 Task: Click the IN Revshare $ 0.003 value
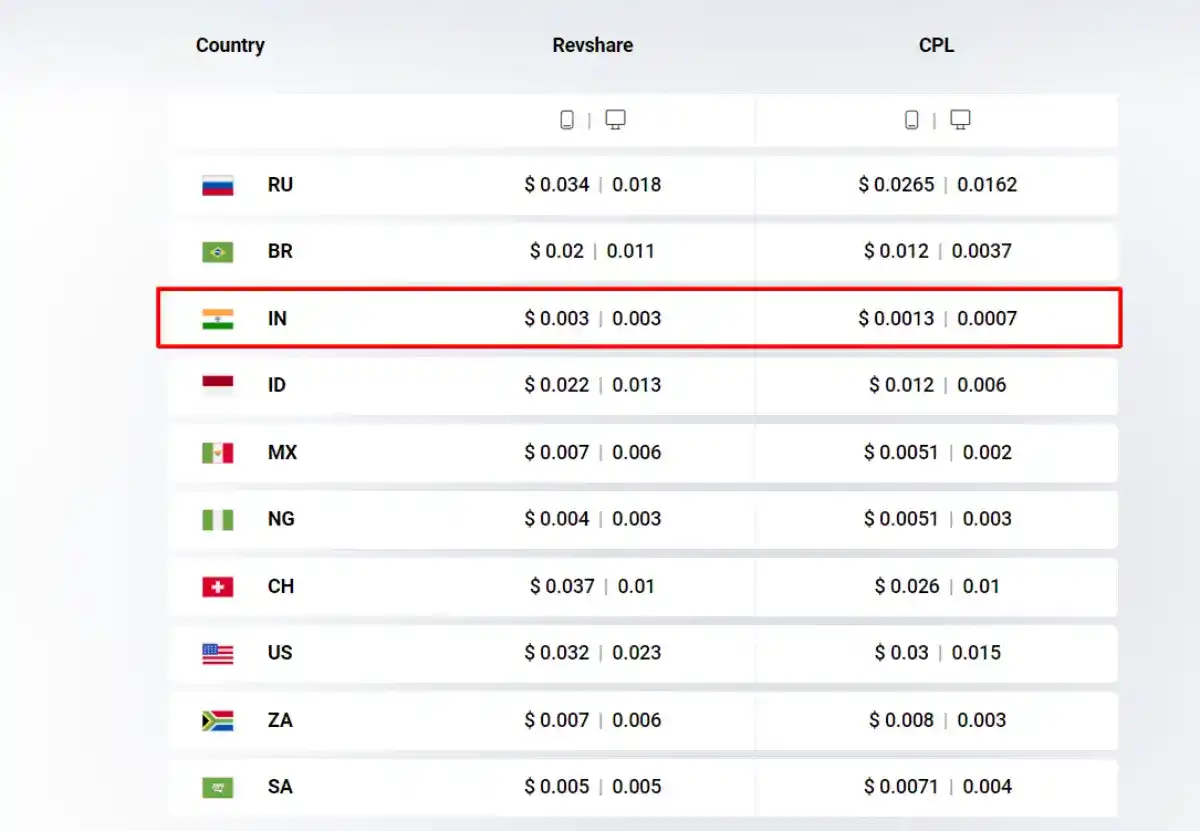(557, 319)
